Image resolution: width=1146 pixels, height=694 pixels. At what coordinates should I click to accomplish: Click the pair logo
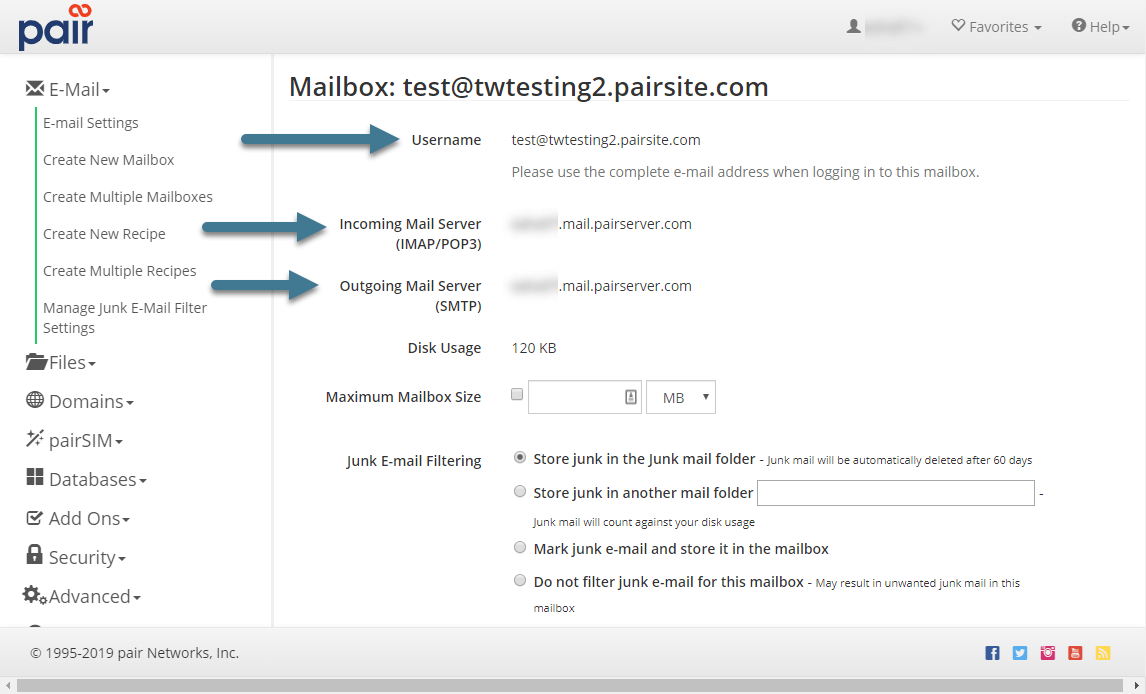point(55,27)
